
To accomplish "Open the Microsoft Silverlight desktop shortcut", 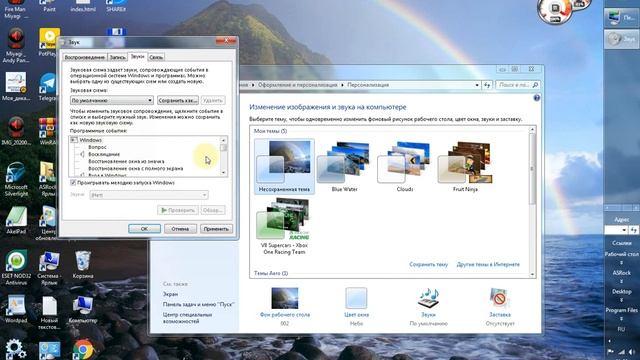I will (x=16, y=179).
